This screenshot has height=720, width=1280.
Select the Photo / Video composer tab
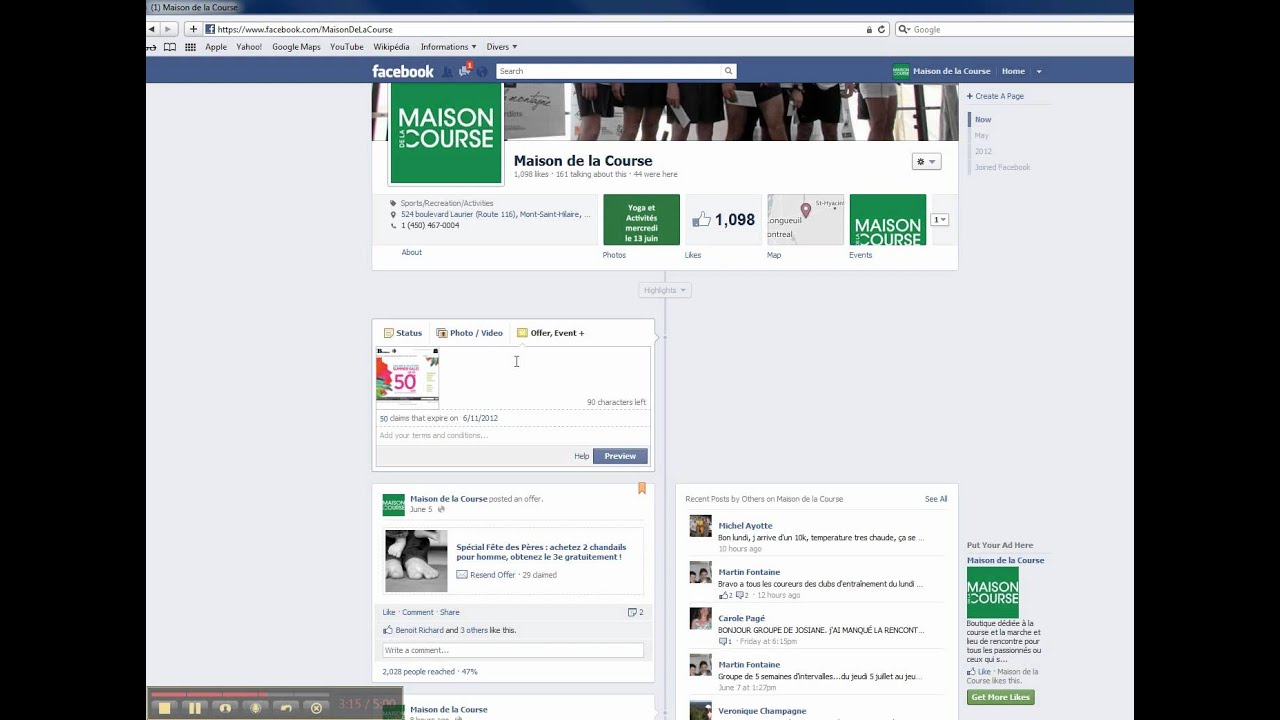(x=470, y=333)
